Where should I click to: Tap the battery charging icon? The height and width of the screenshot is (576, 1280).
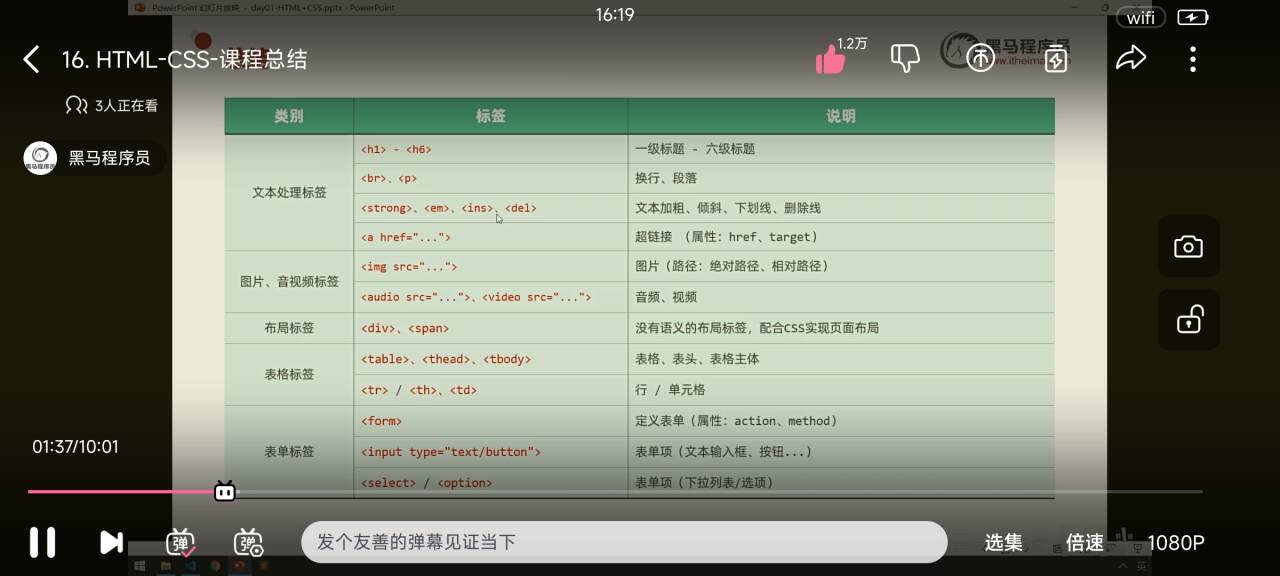1192,17
